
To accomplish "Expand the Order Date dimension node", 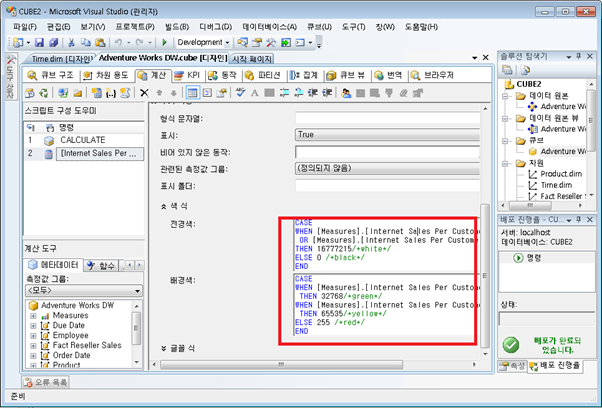I will [33, 356].
